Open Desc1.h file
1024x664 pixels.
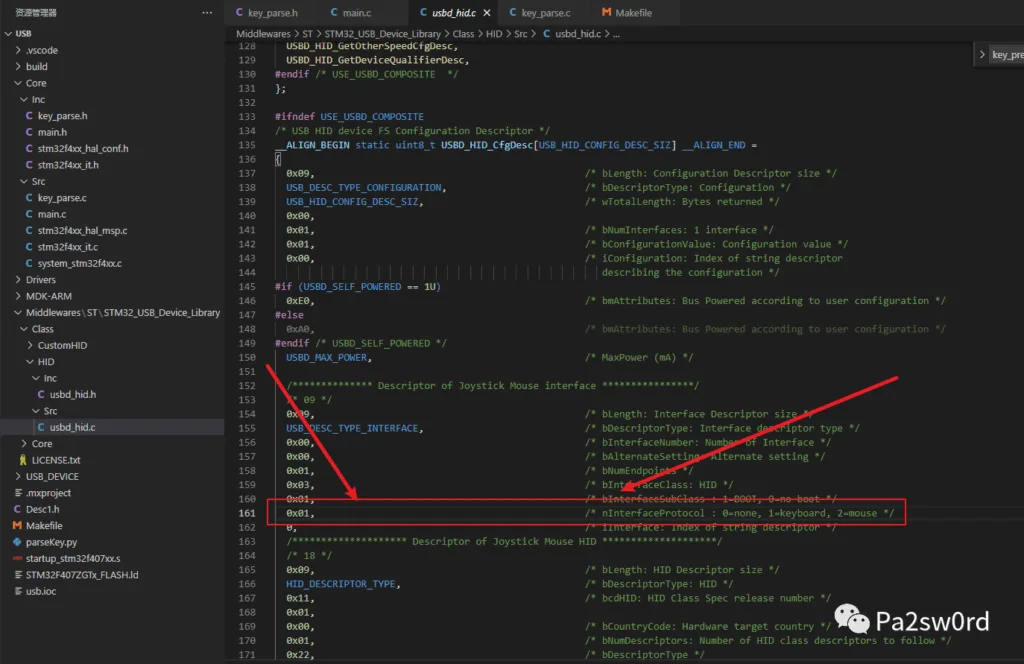pyautogui.click(x=42, y=509)
